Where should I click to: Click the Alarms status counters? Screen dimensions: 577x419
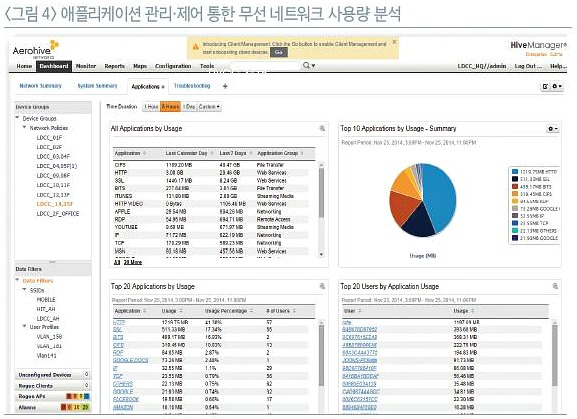75,407
